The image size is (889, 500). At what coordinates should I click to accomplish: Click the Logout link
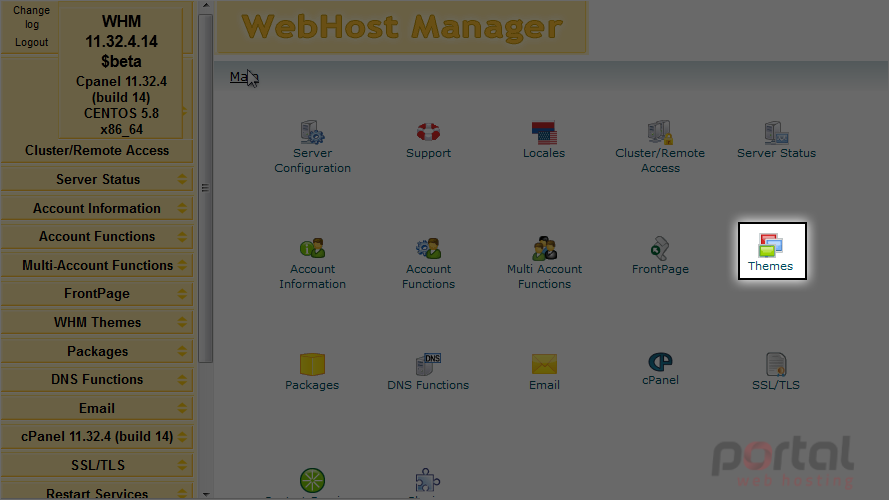31,43
